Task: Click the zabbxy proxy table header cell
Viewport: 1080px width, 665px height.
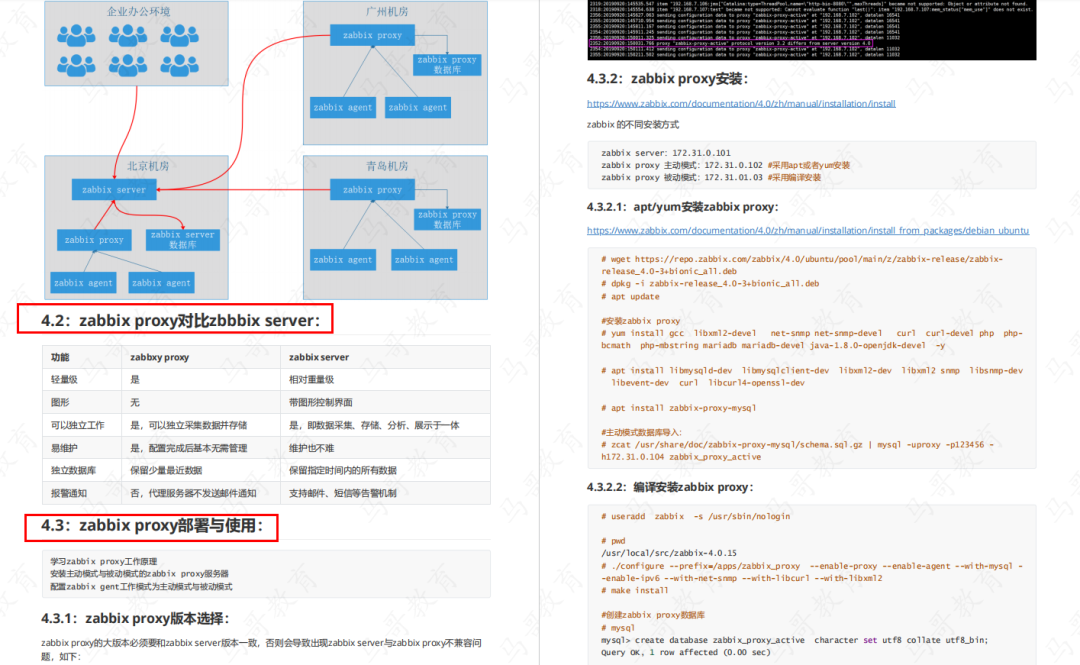Action: coord(201,357)
